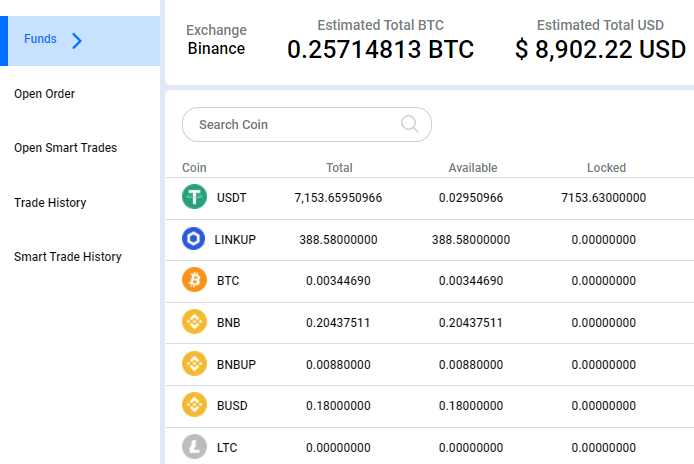Click the magnifier search icon
694x464 pixels.
tap(410, 124)
